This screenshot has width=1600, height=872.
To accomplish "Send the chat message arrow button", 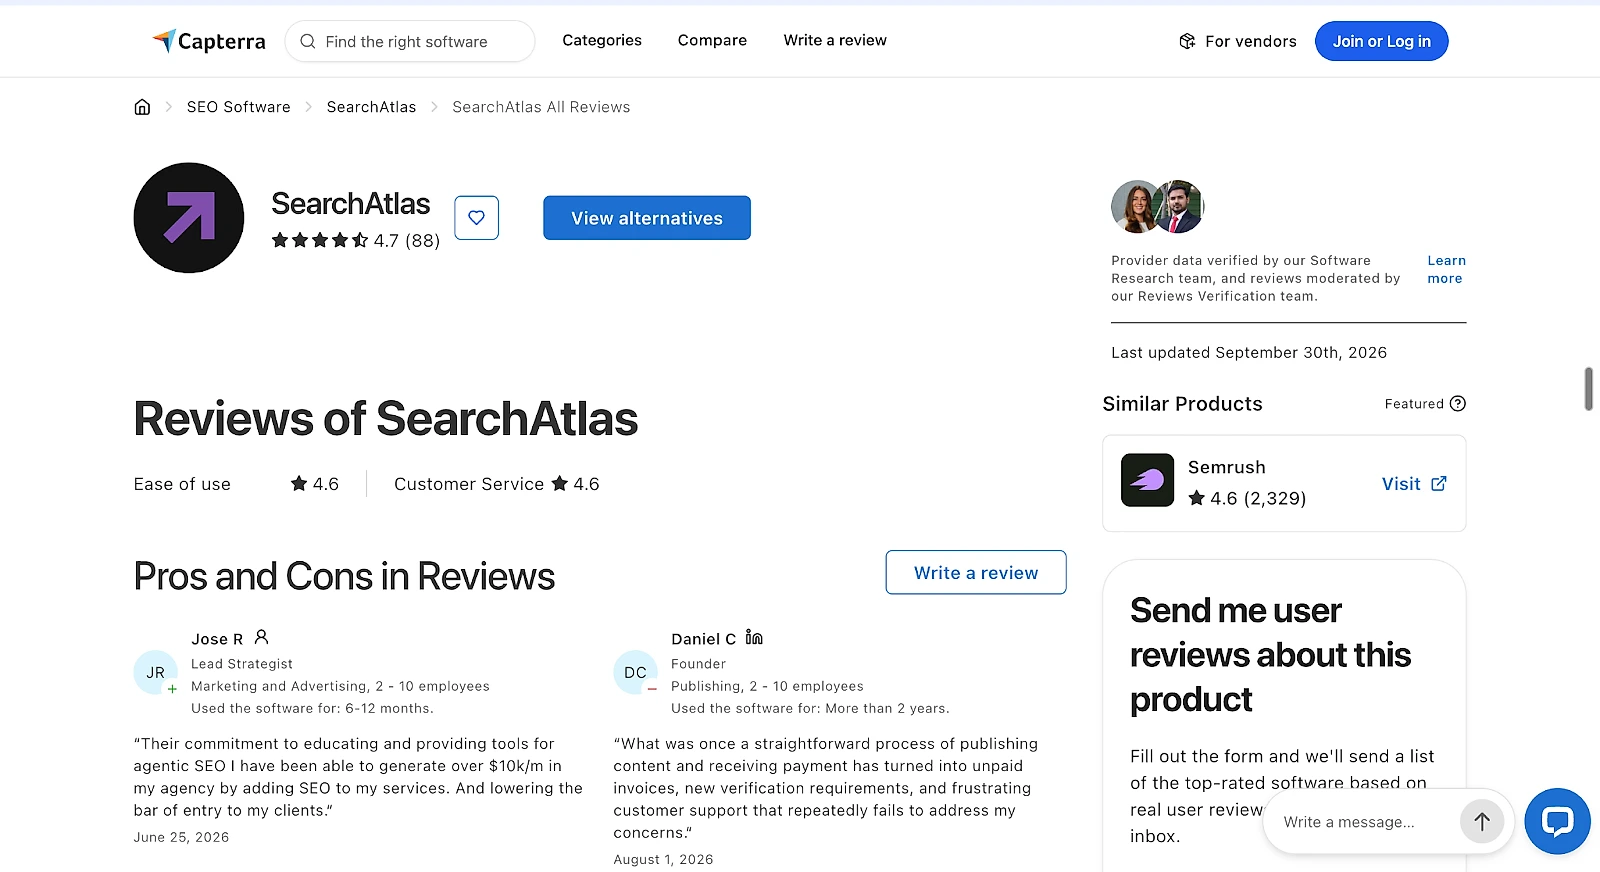I will point(1482,822).
